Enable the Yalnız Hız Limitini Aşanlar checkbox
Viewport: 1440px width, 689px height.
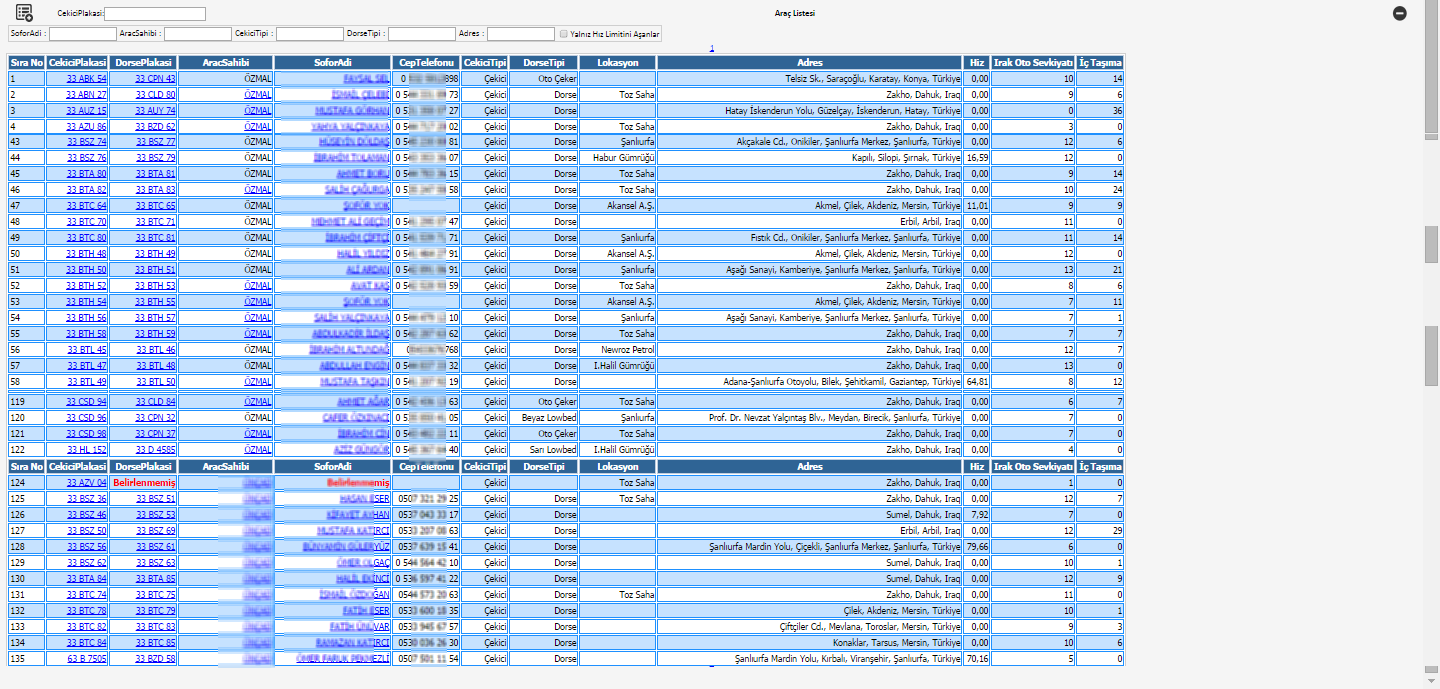point(564,34)
